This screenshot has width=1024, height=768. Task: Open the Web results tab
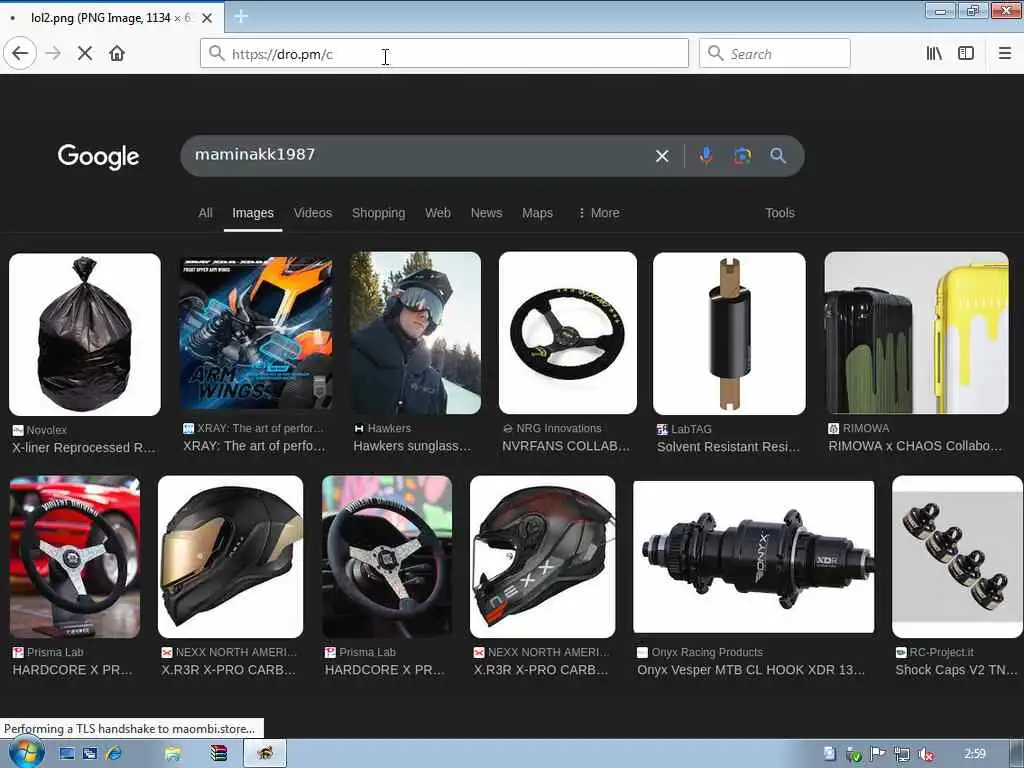[438, 213]
